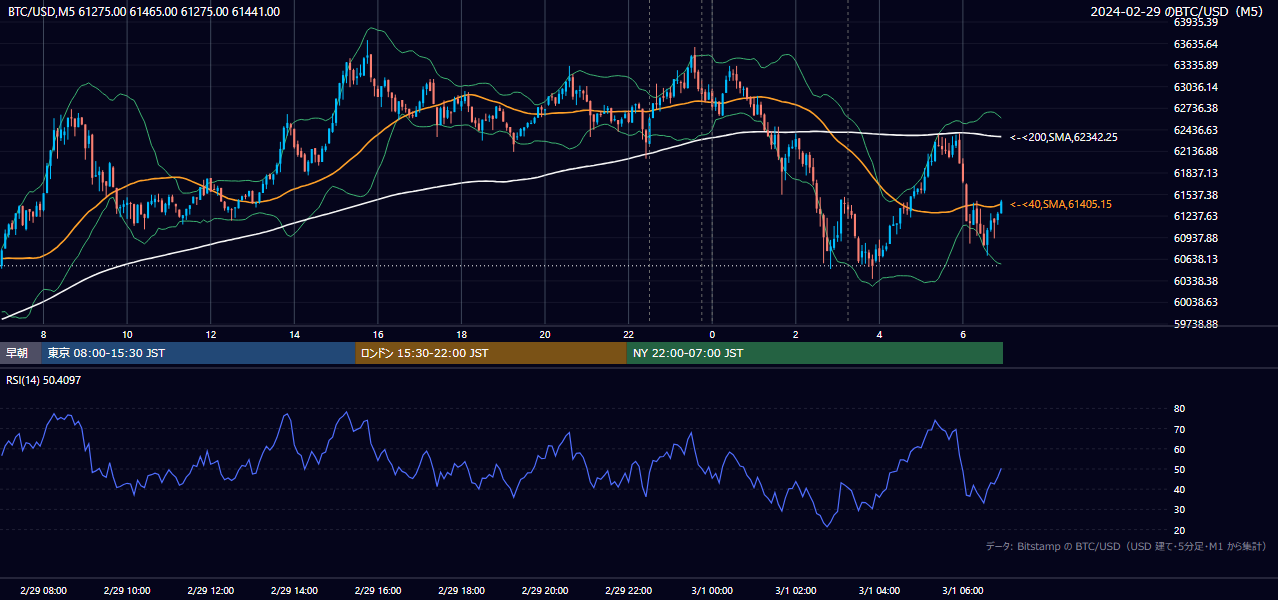Click price axis value 60937.88
This screenshot has height=600, width=1278.
[x=1195, y=238]
